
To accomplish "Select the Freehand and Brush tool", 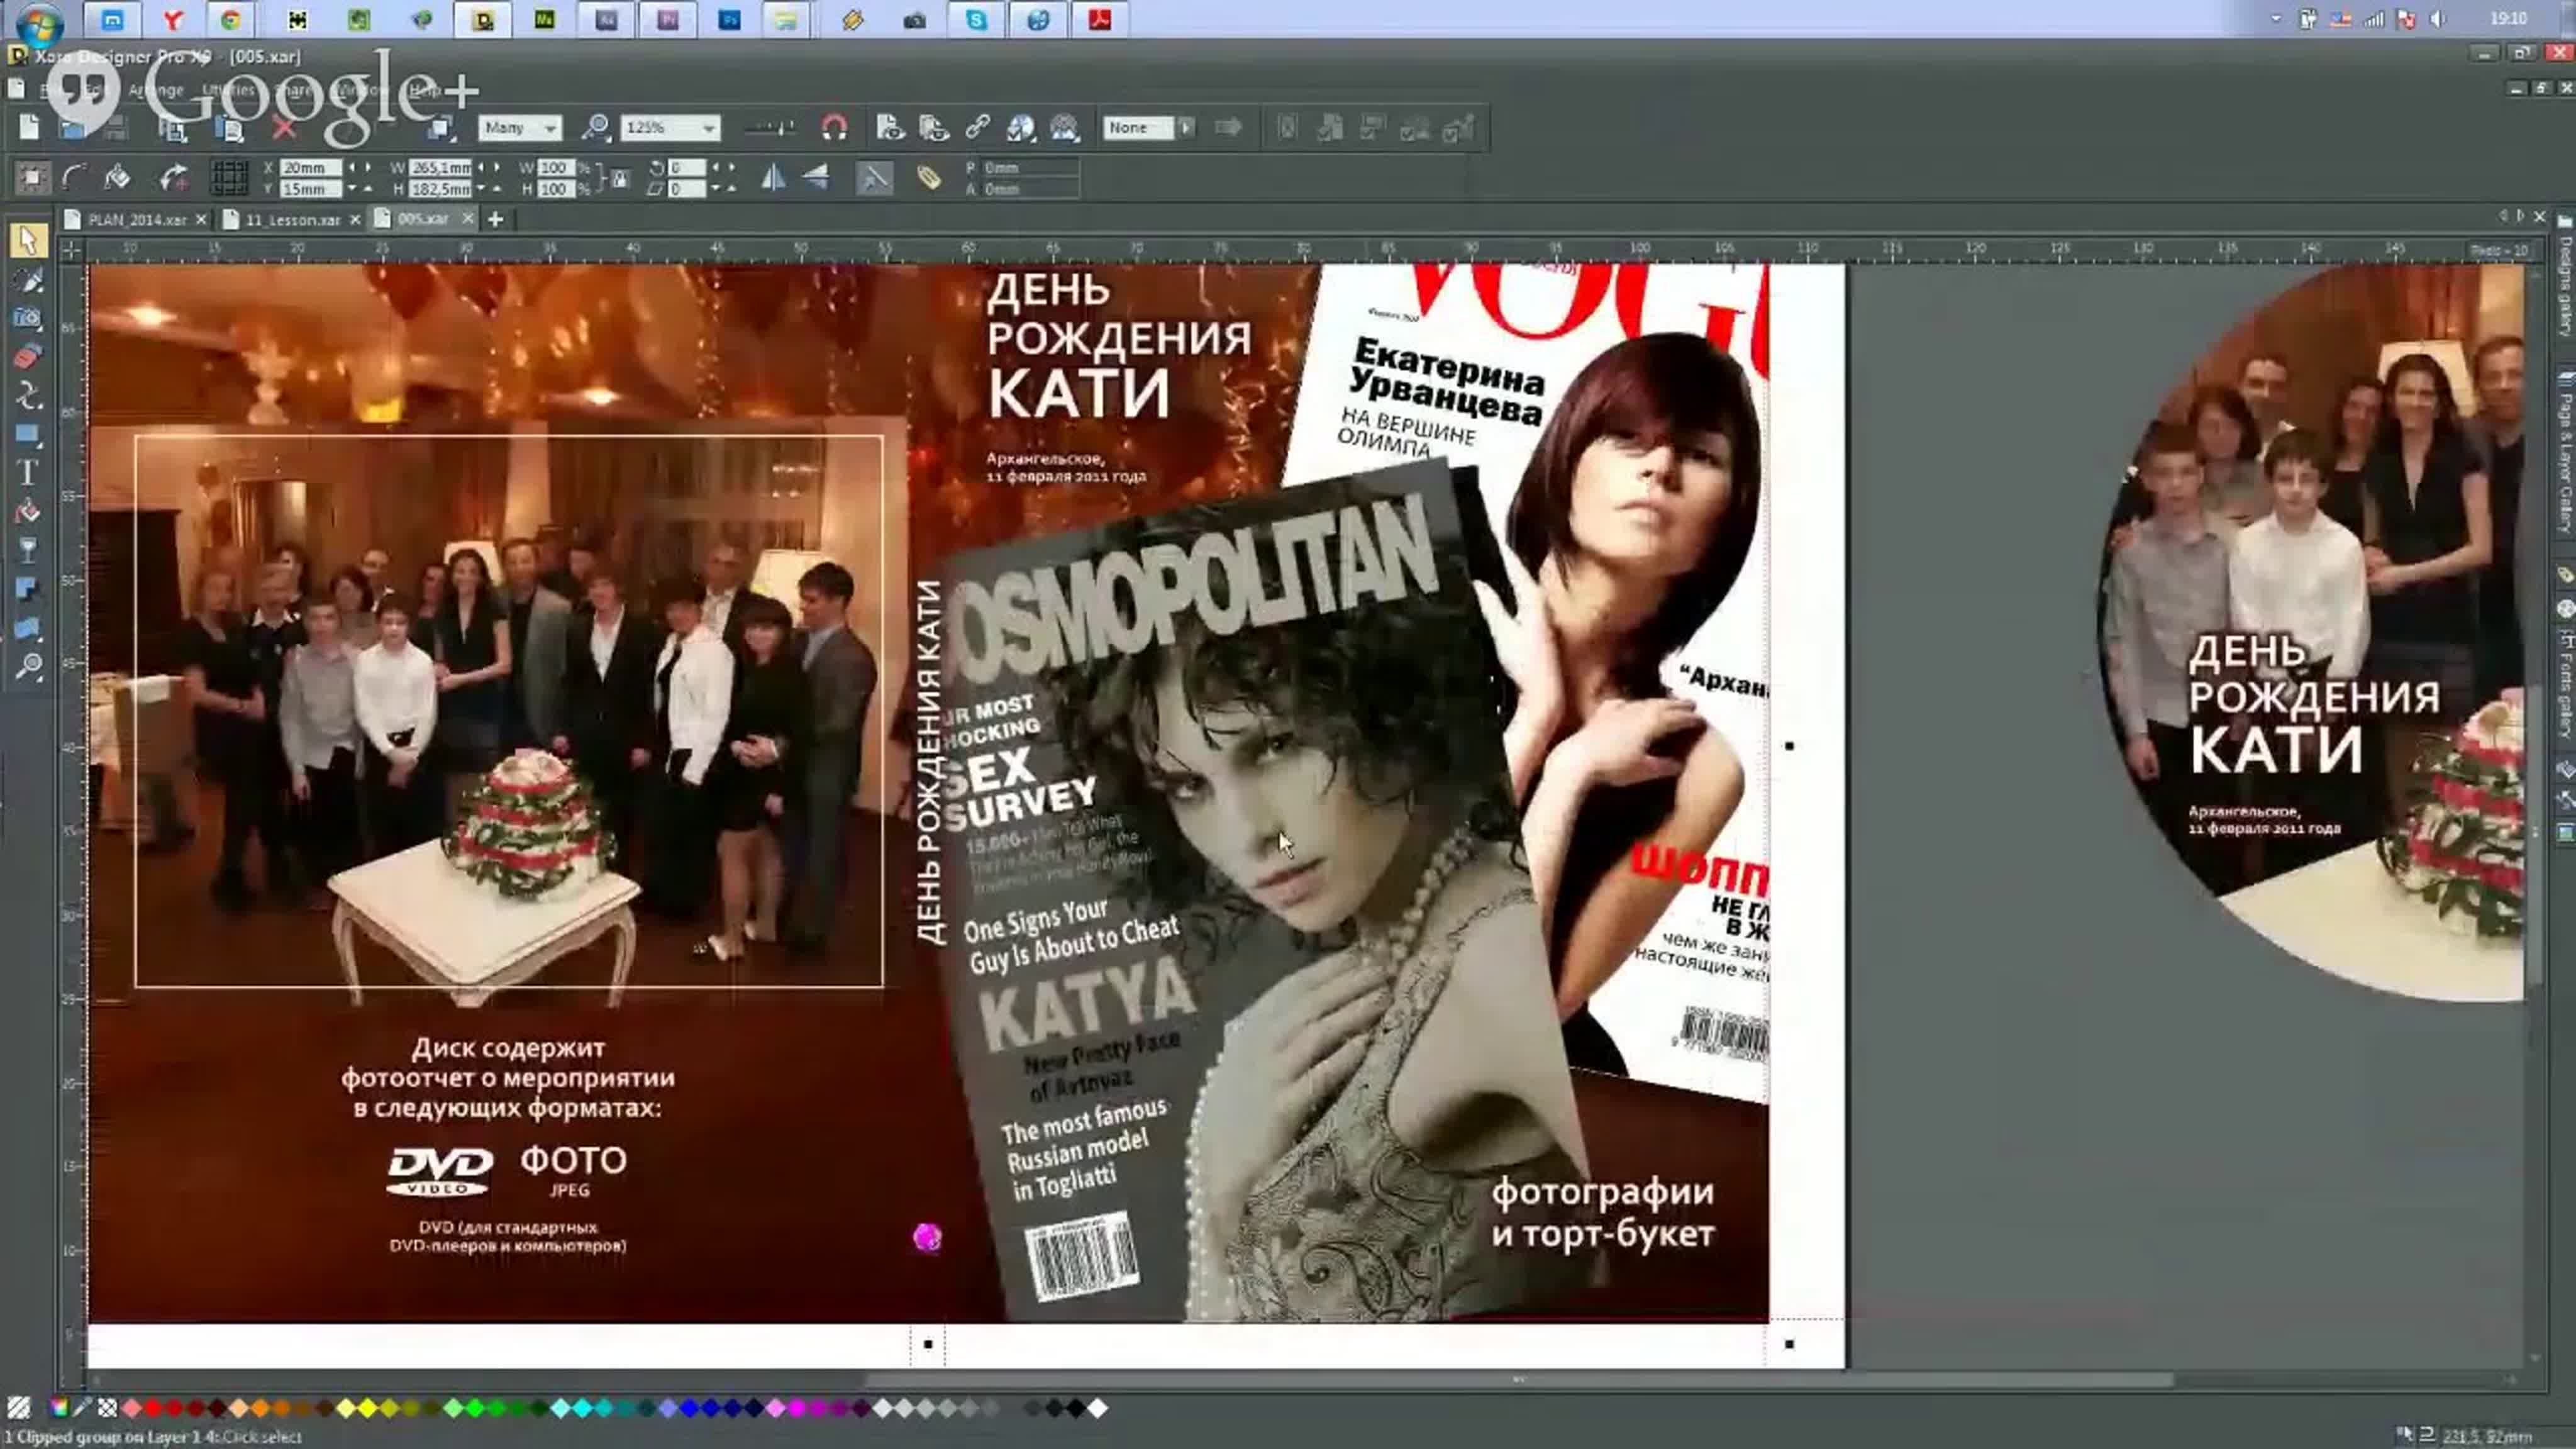I will [x=28, y=280].
